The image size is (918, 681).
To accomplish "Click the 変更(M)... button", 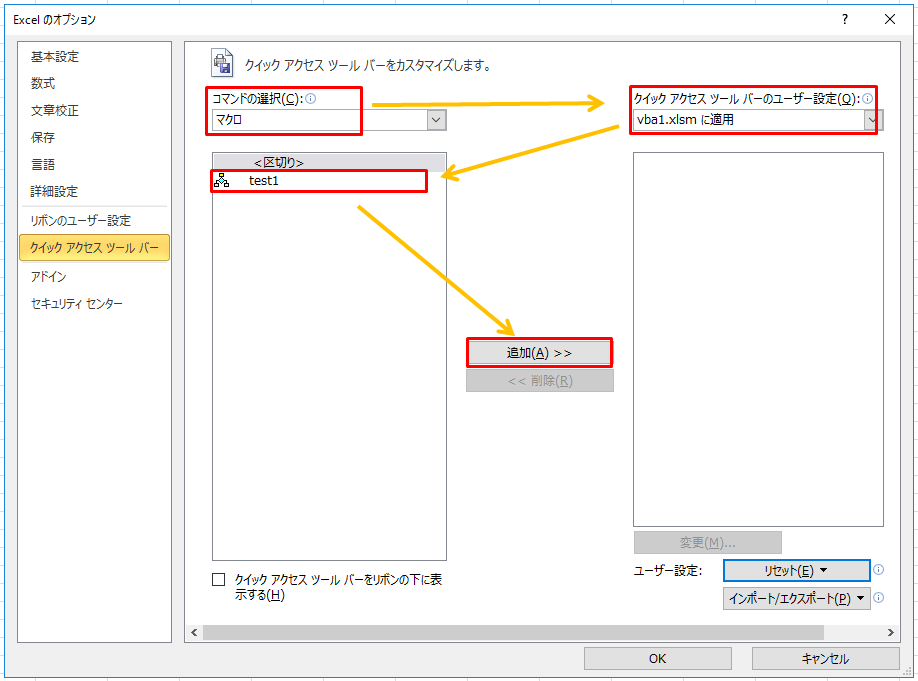I will [707, 543].
